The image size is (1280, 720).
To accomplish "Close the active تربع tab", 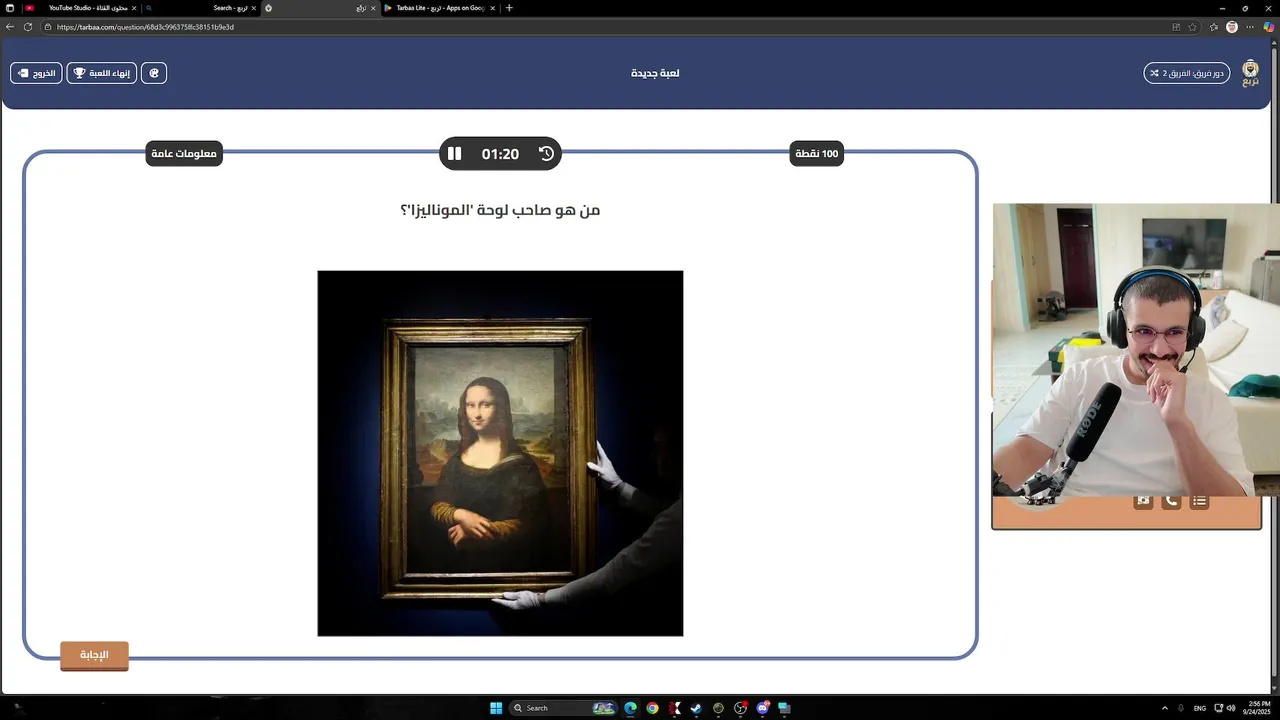I will [373, 8].
